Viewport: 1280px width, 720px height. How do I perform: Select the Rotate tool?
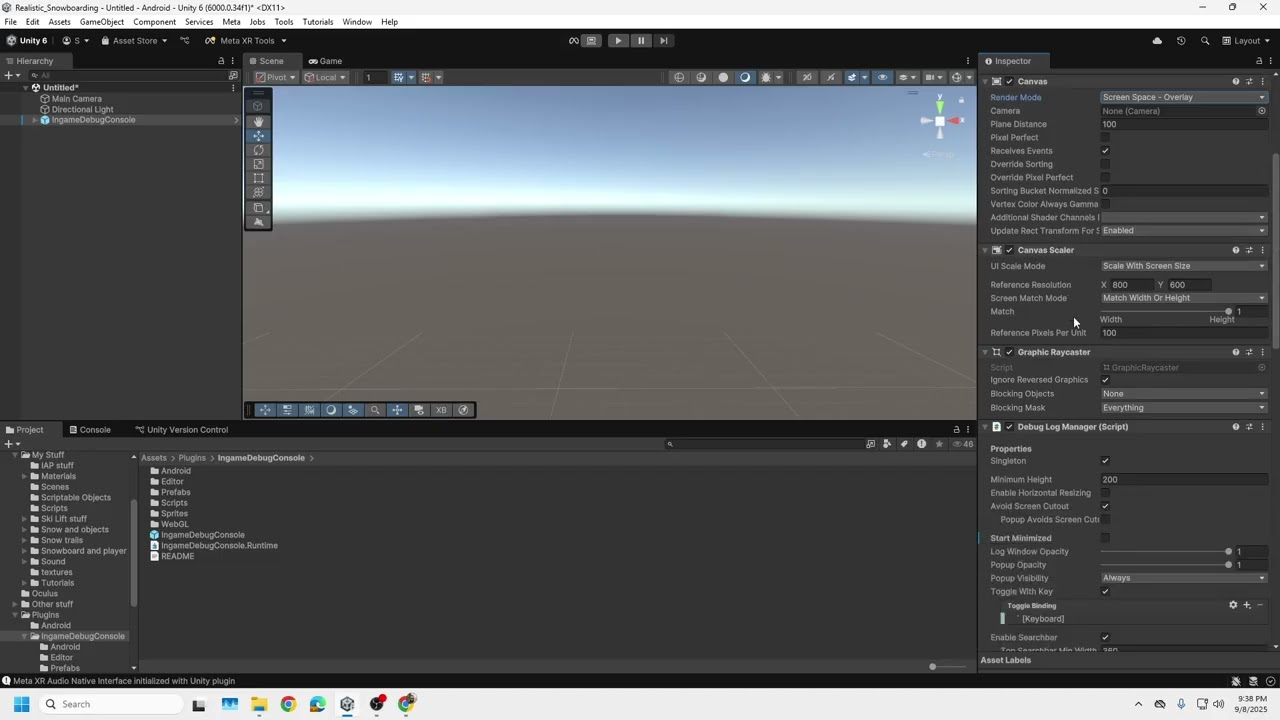pyautogui.click(x=258, y=150)
